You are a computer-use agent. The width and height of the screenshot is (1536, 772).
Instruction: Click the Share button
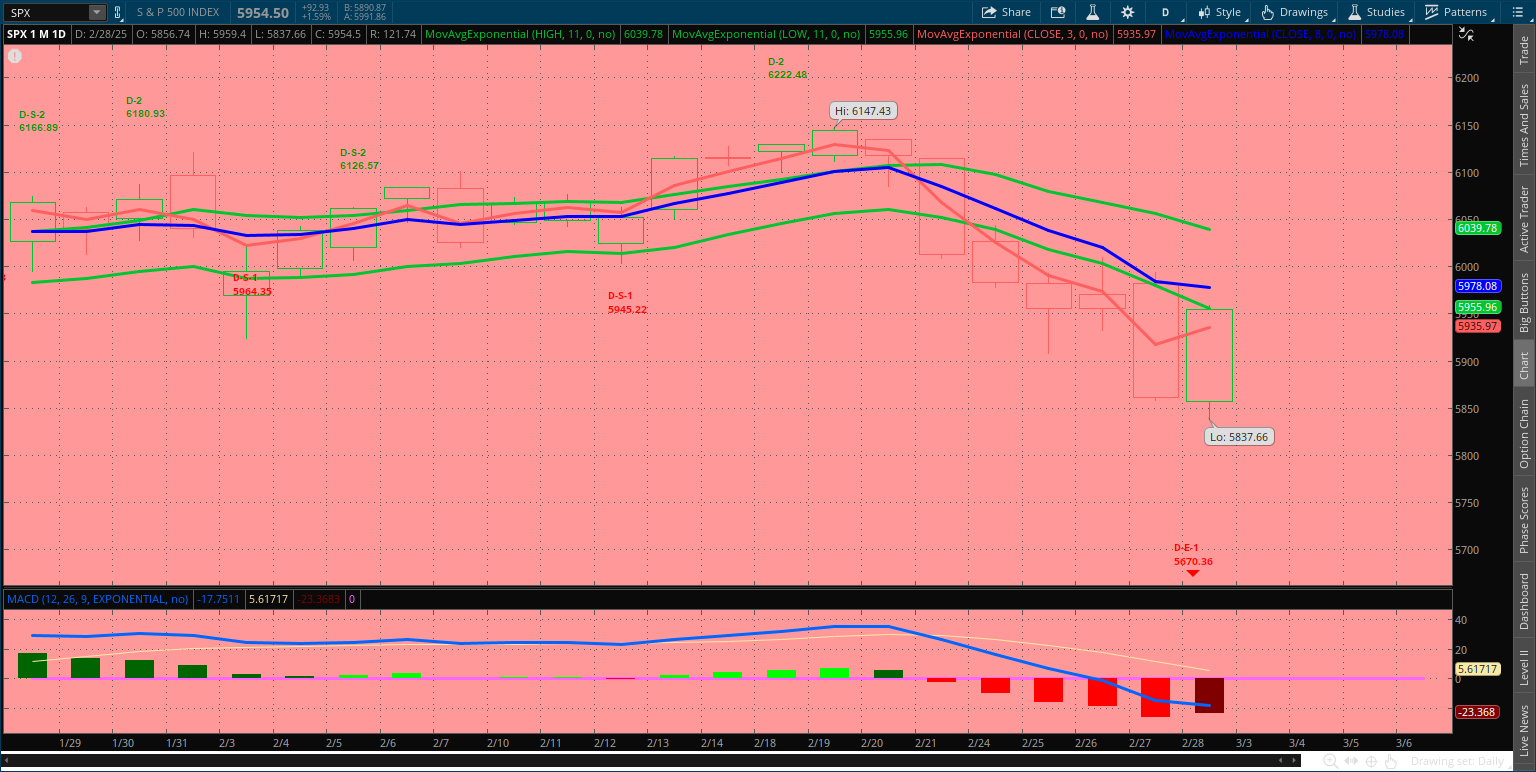point(1006,12)
